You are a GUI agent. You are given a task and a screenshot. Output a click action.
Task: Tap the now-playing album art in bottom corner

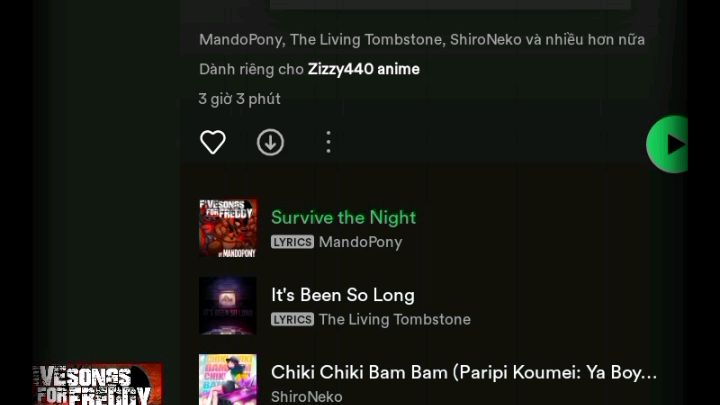point(98,385)
